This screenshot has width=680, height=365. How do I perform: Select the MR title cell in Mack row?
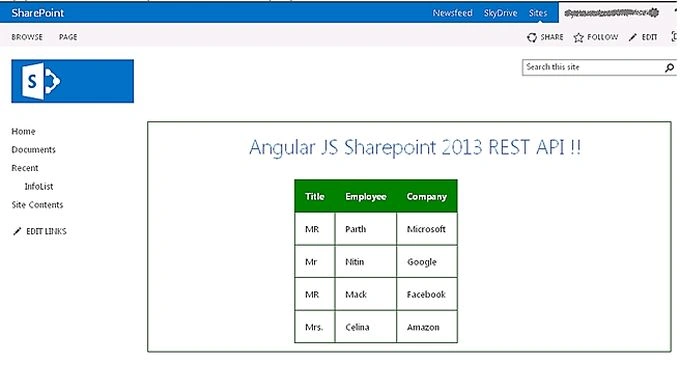click(x=315, y=294)
